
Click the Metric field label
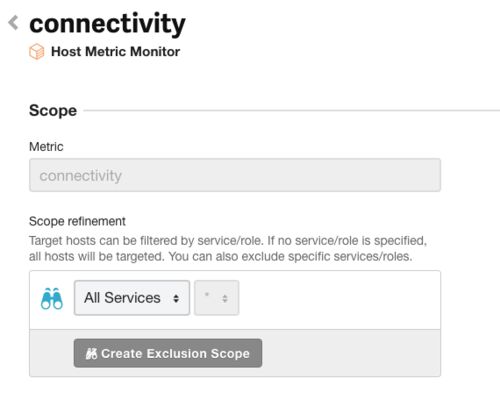tap(46, 147)
